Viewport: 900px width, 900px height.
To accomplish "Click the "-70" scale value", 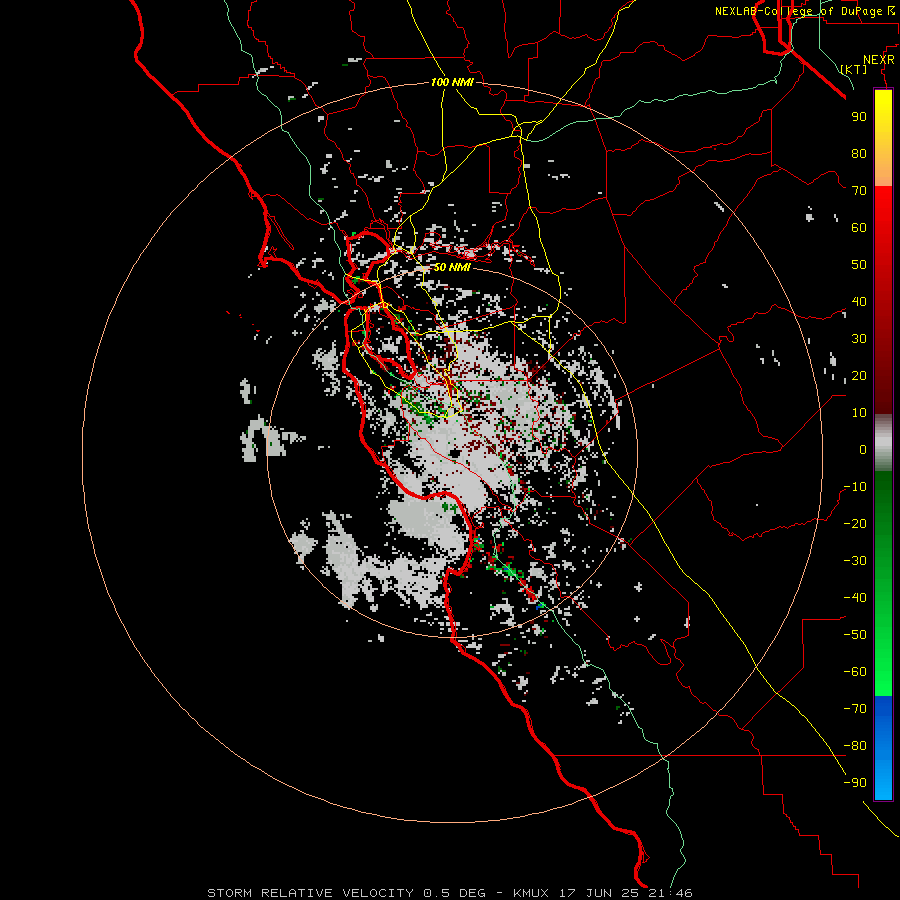I will (855, 709).
